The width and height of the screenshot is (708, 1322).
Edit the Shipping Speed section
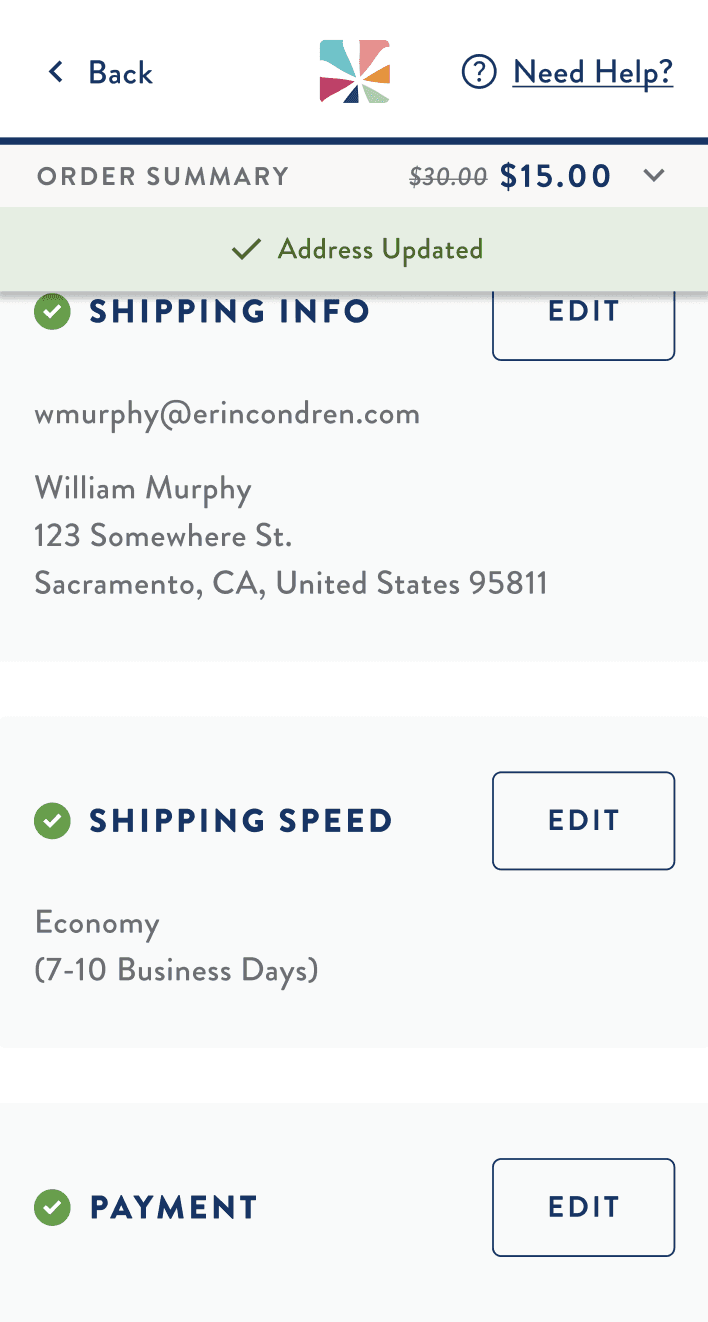[x=584, y=821]
